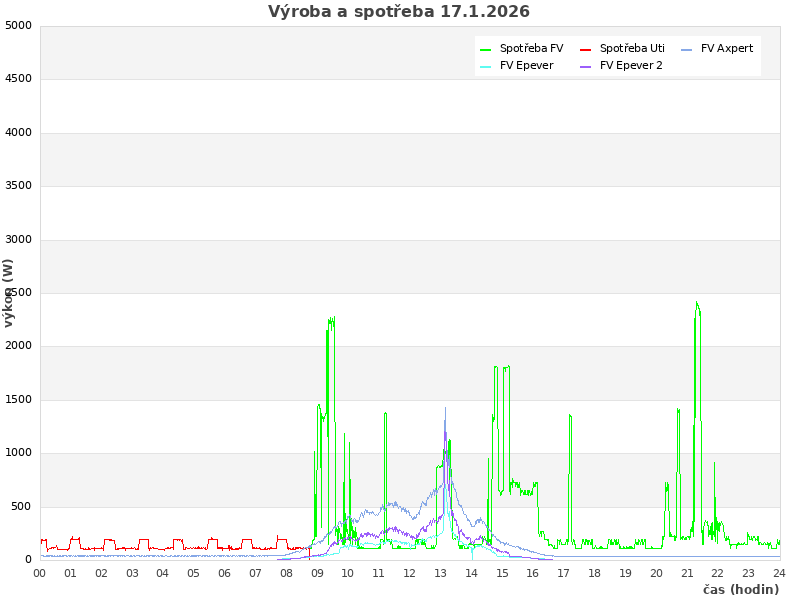The width and height of the screenshot is (800, 600).
Task: Click the čas (hodin) x-axis title
Action: point(740,589)
